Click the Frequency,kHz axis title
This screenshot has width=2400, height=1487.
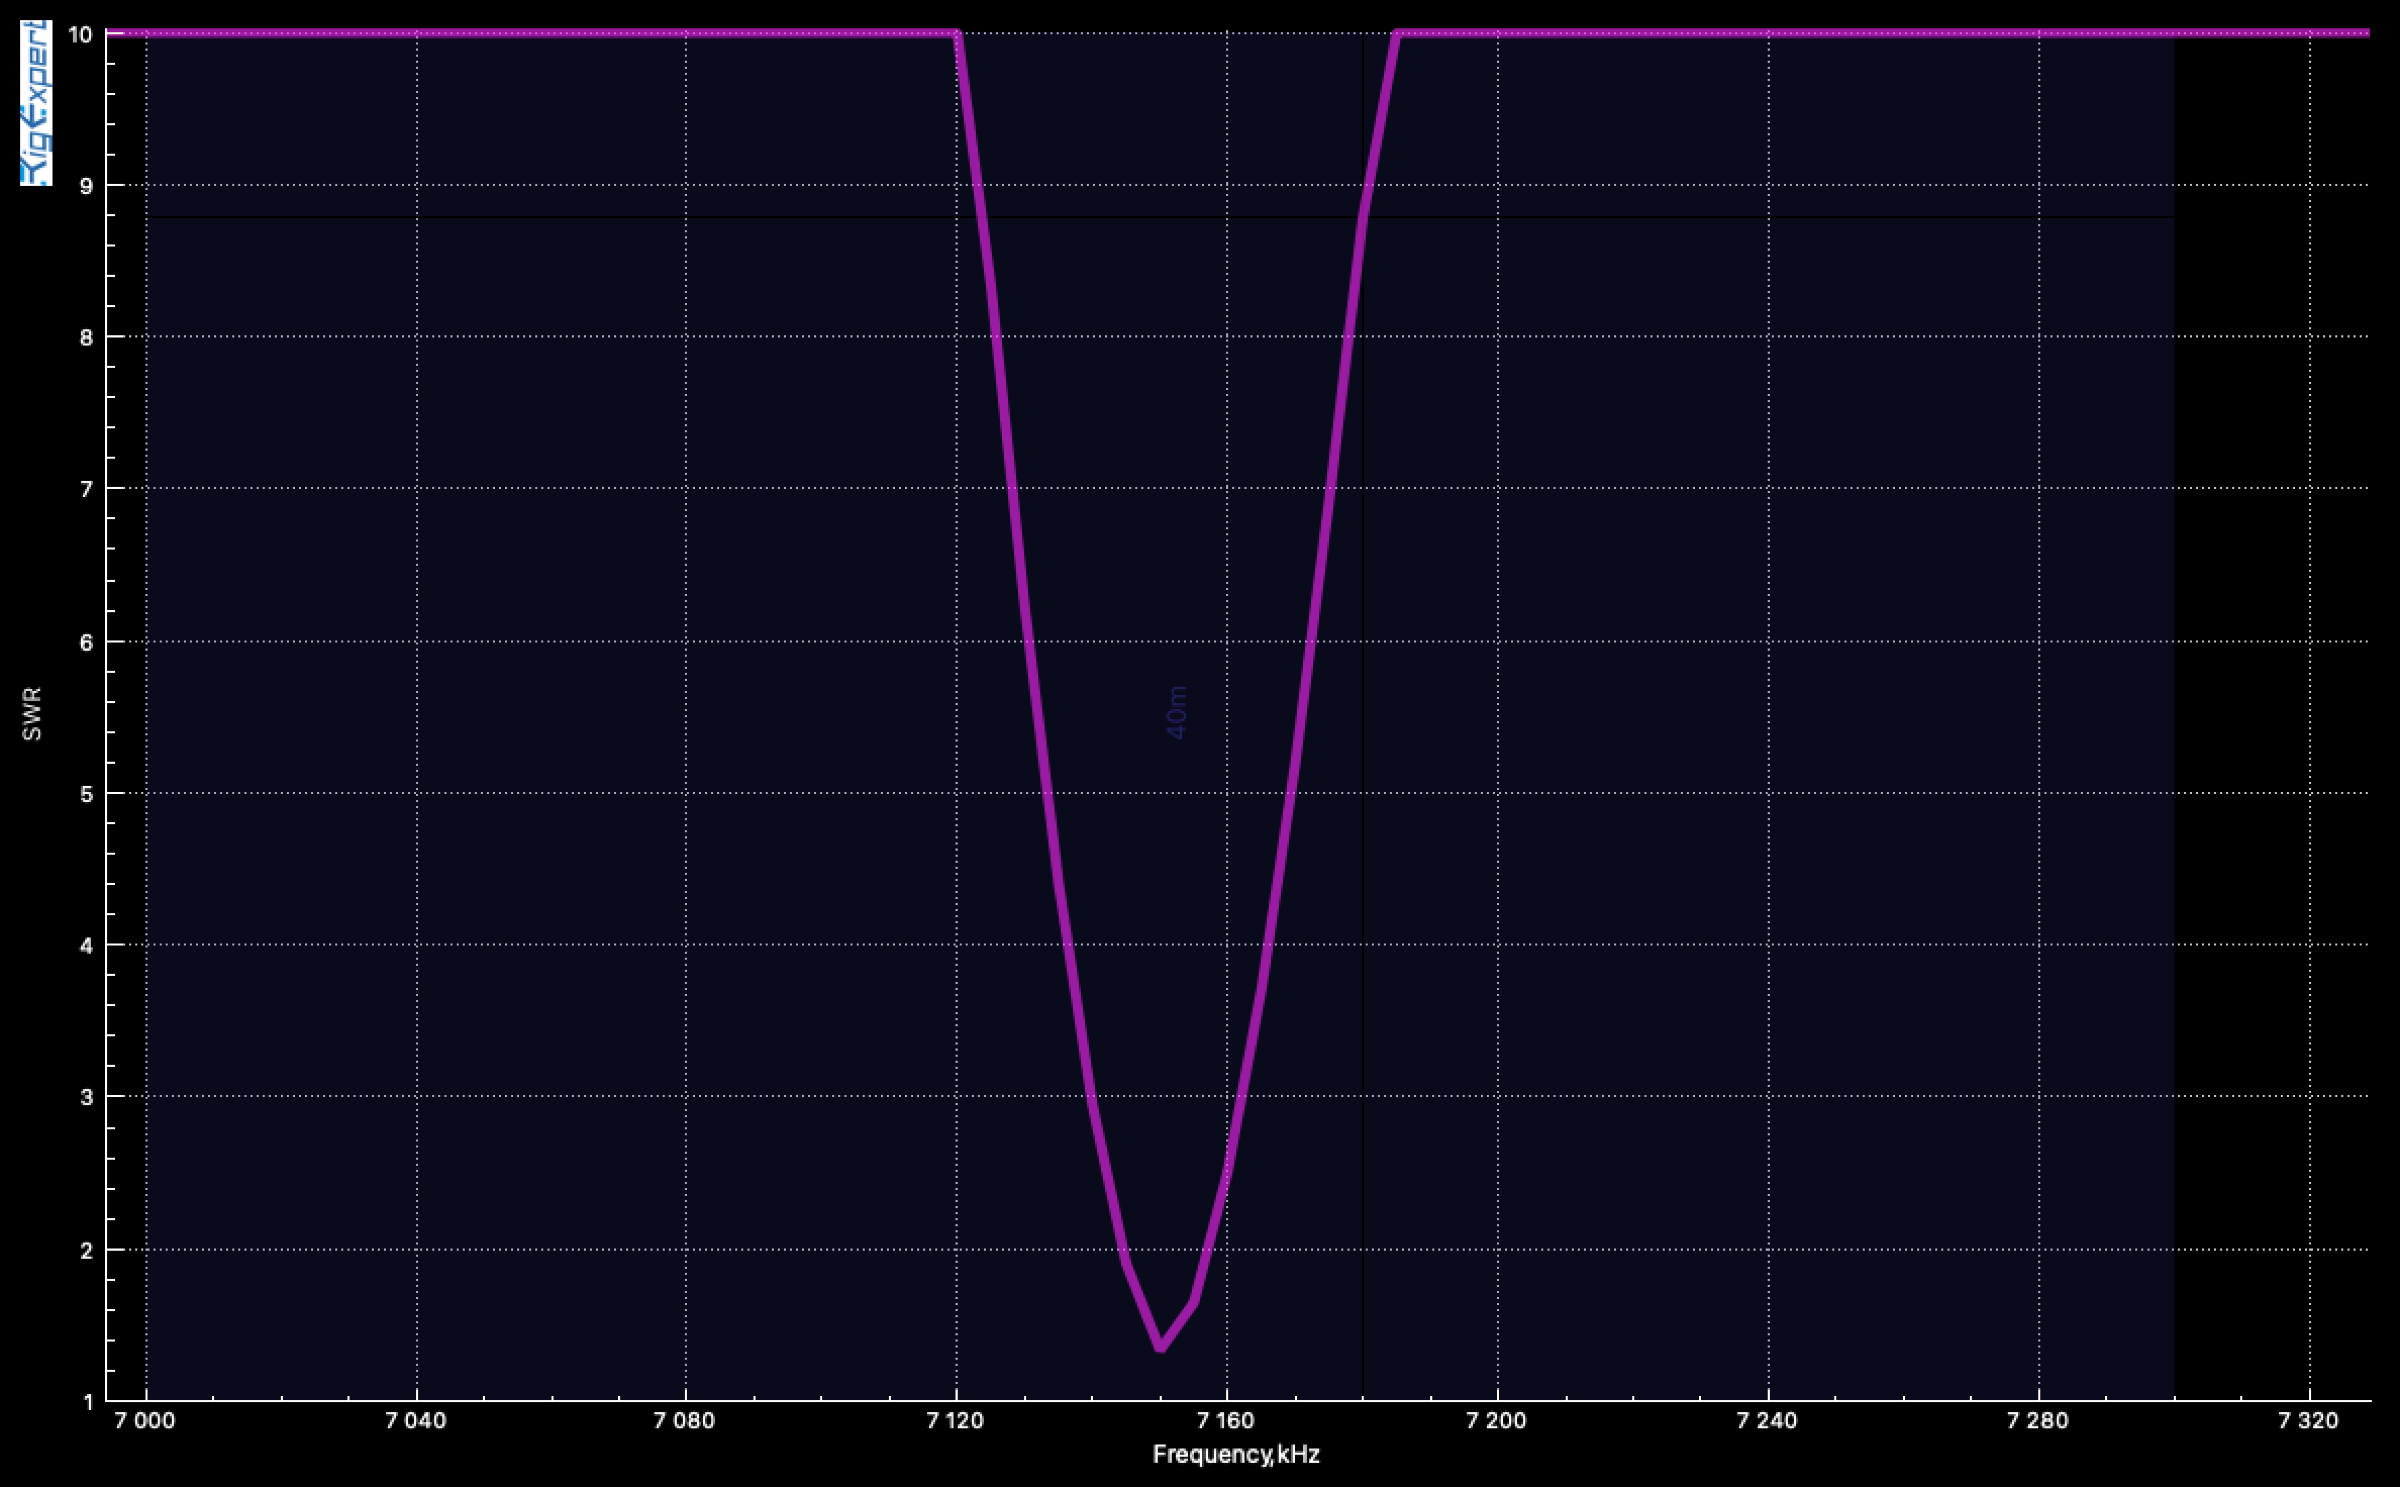[1236, 1455]
